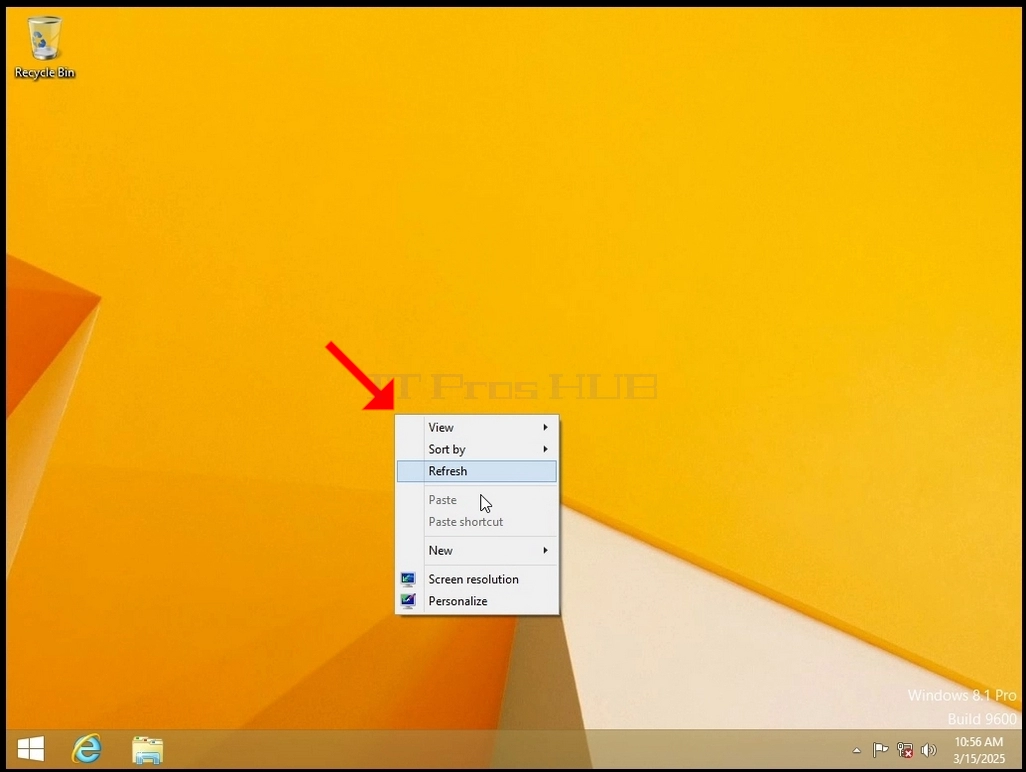Click the grayed-out Paste entry
The height and width of the screenshot is (772, 1026).
[x=477, y=500]
